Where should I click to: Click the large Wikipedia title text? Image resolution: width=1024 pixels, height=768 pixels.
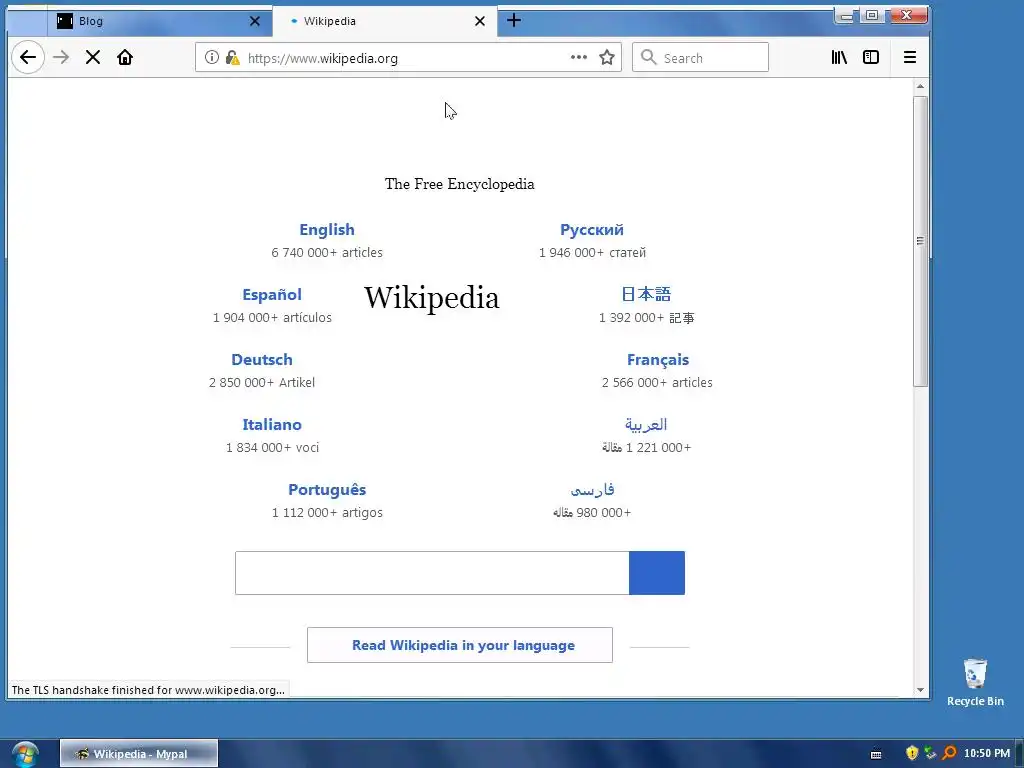tap(432, 297)
